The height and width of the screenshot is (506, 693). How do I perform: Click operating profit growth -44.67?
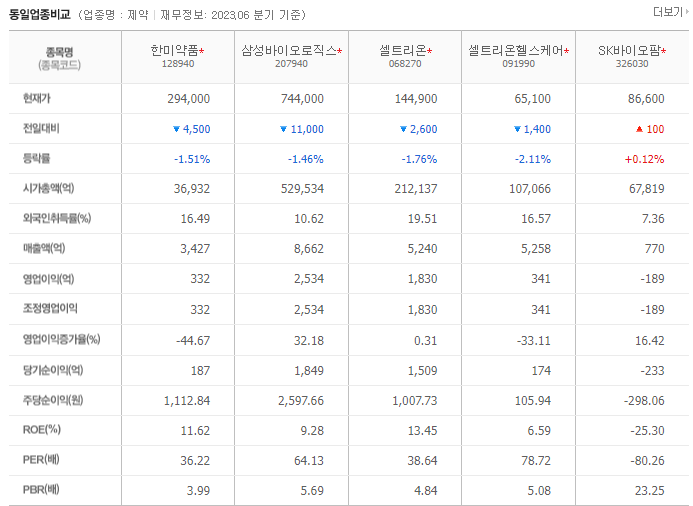[x=193, y=341]
